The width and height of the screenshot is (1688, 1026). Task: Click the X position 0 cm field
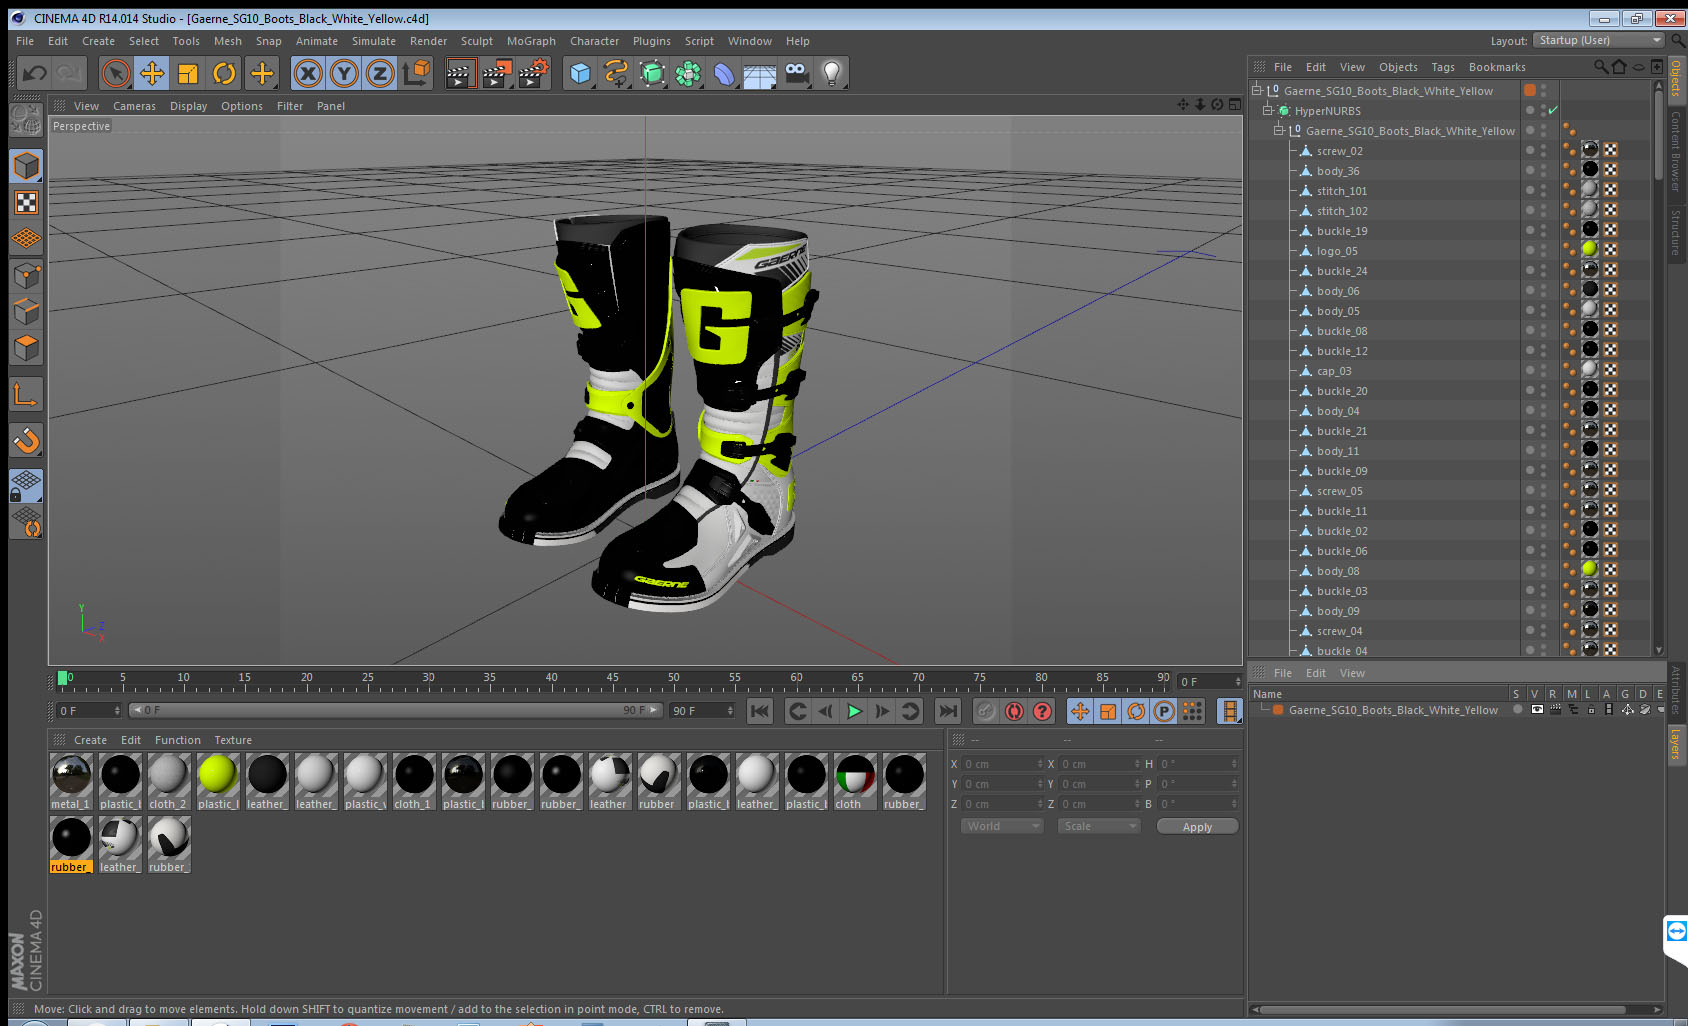click(x=1003, y=764)
